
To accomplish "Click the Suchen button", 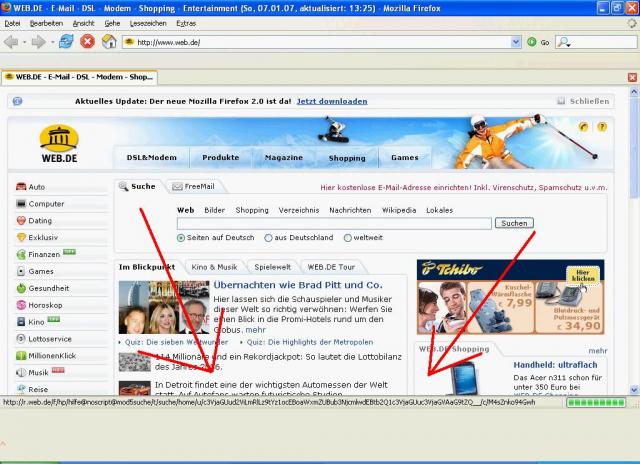I will [x=514, y=223].
